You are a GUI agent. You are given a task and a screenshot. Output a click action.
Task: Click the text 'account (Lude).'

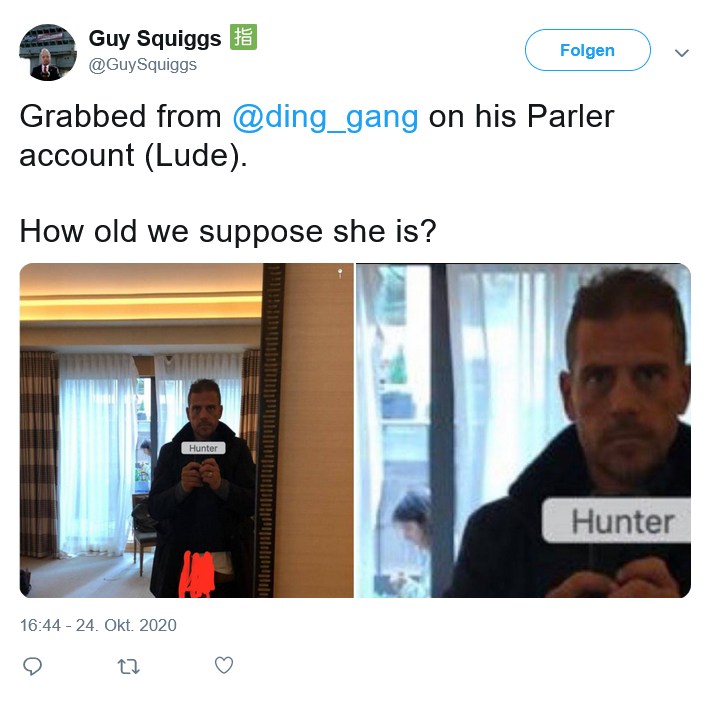(133, 155)
